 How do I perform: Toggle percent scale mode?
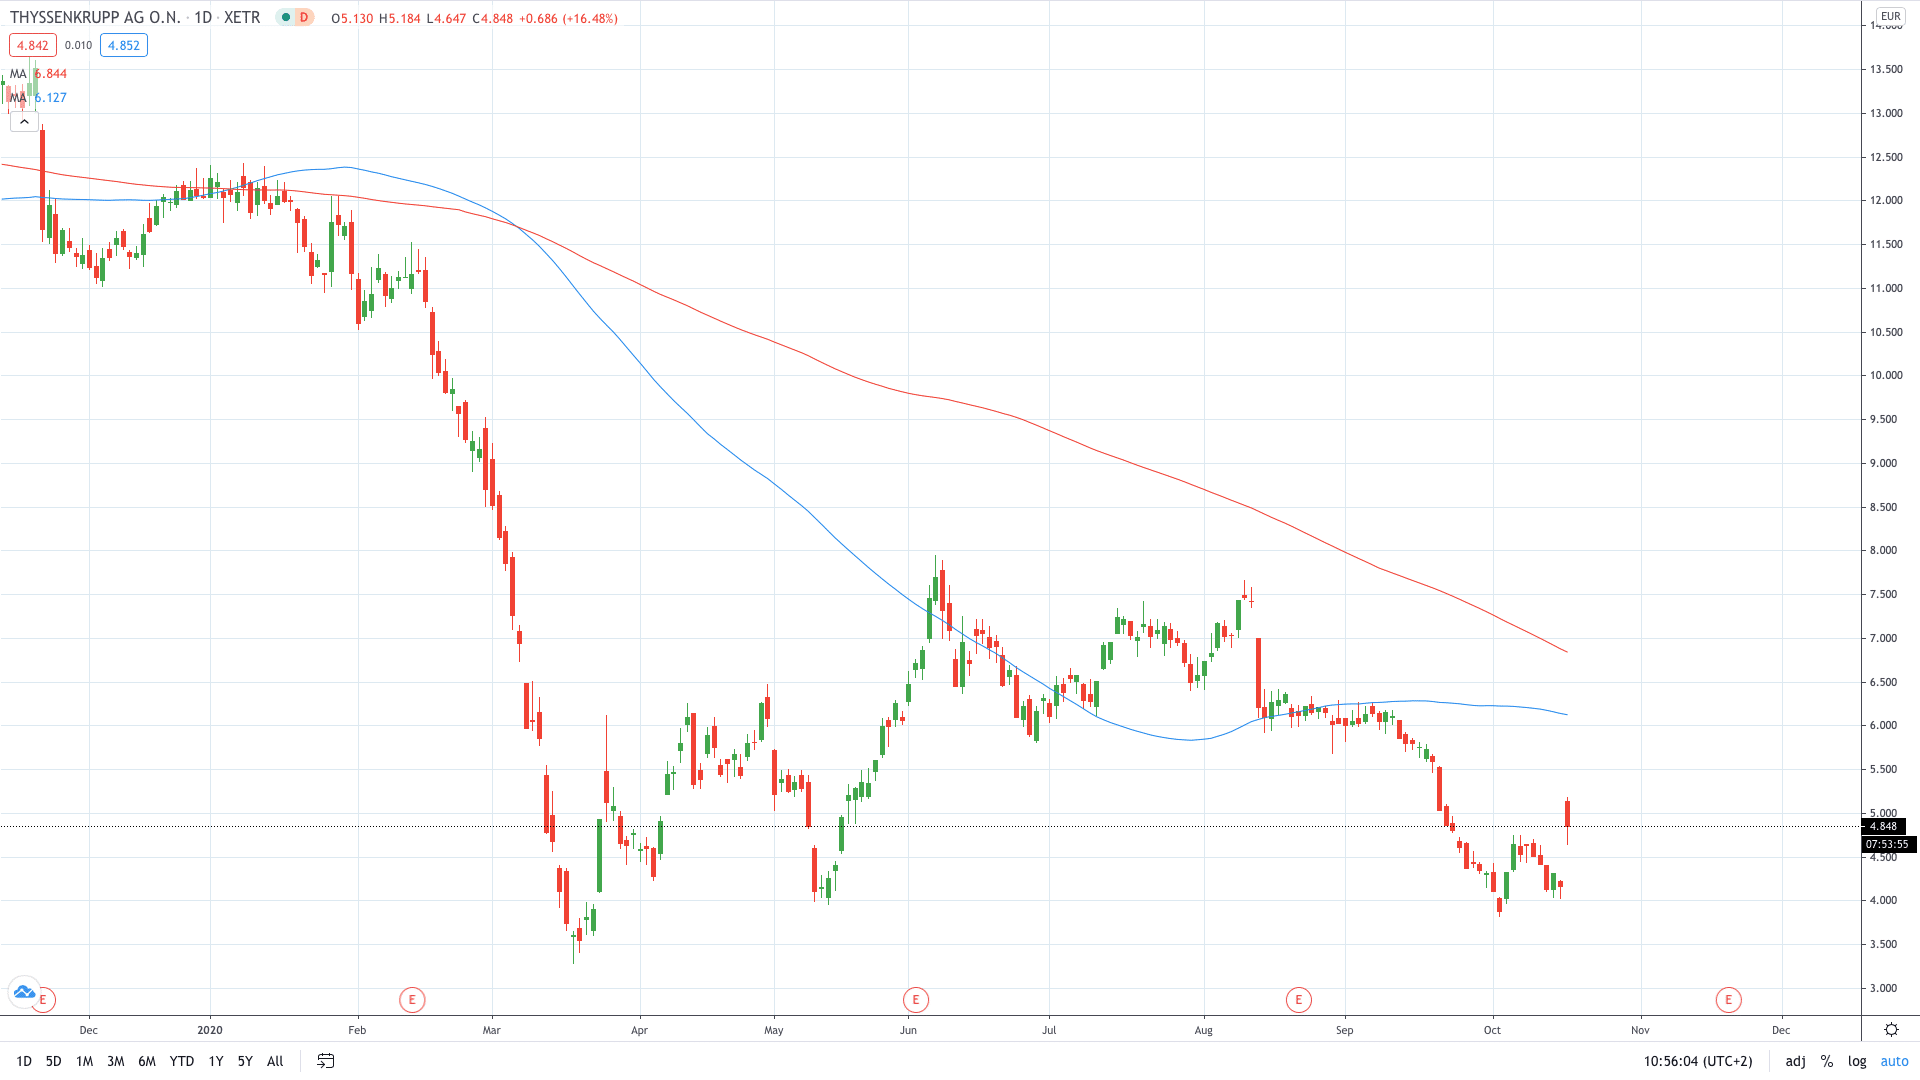click(1827, 1061)
